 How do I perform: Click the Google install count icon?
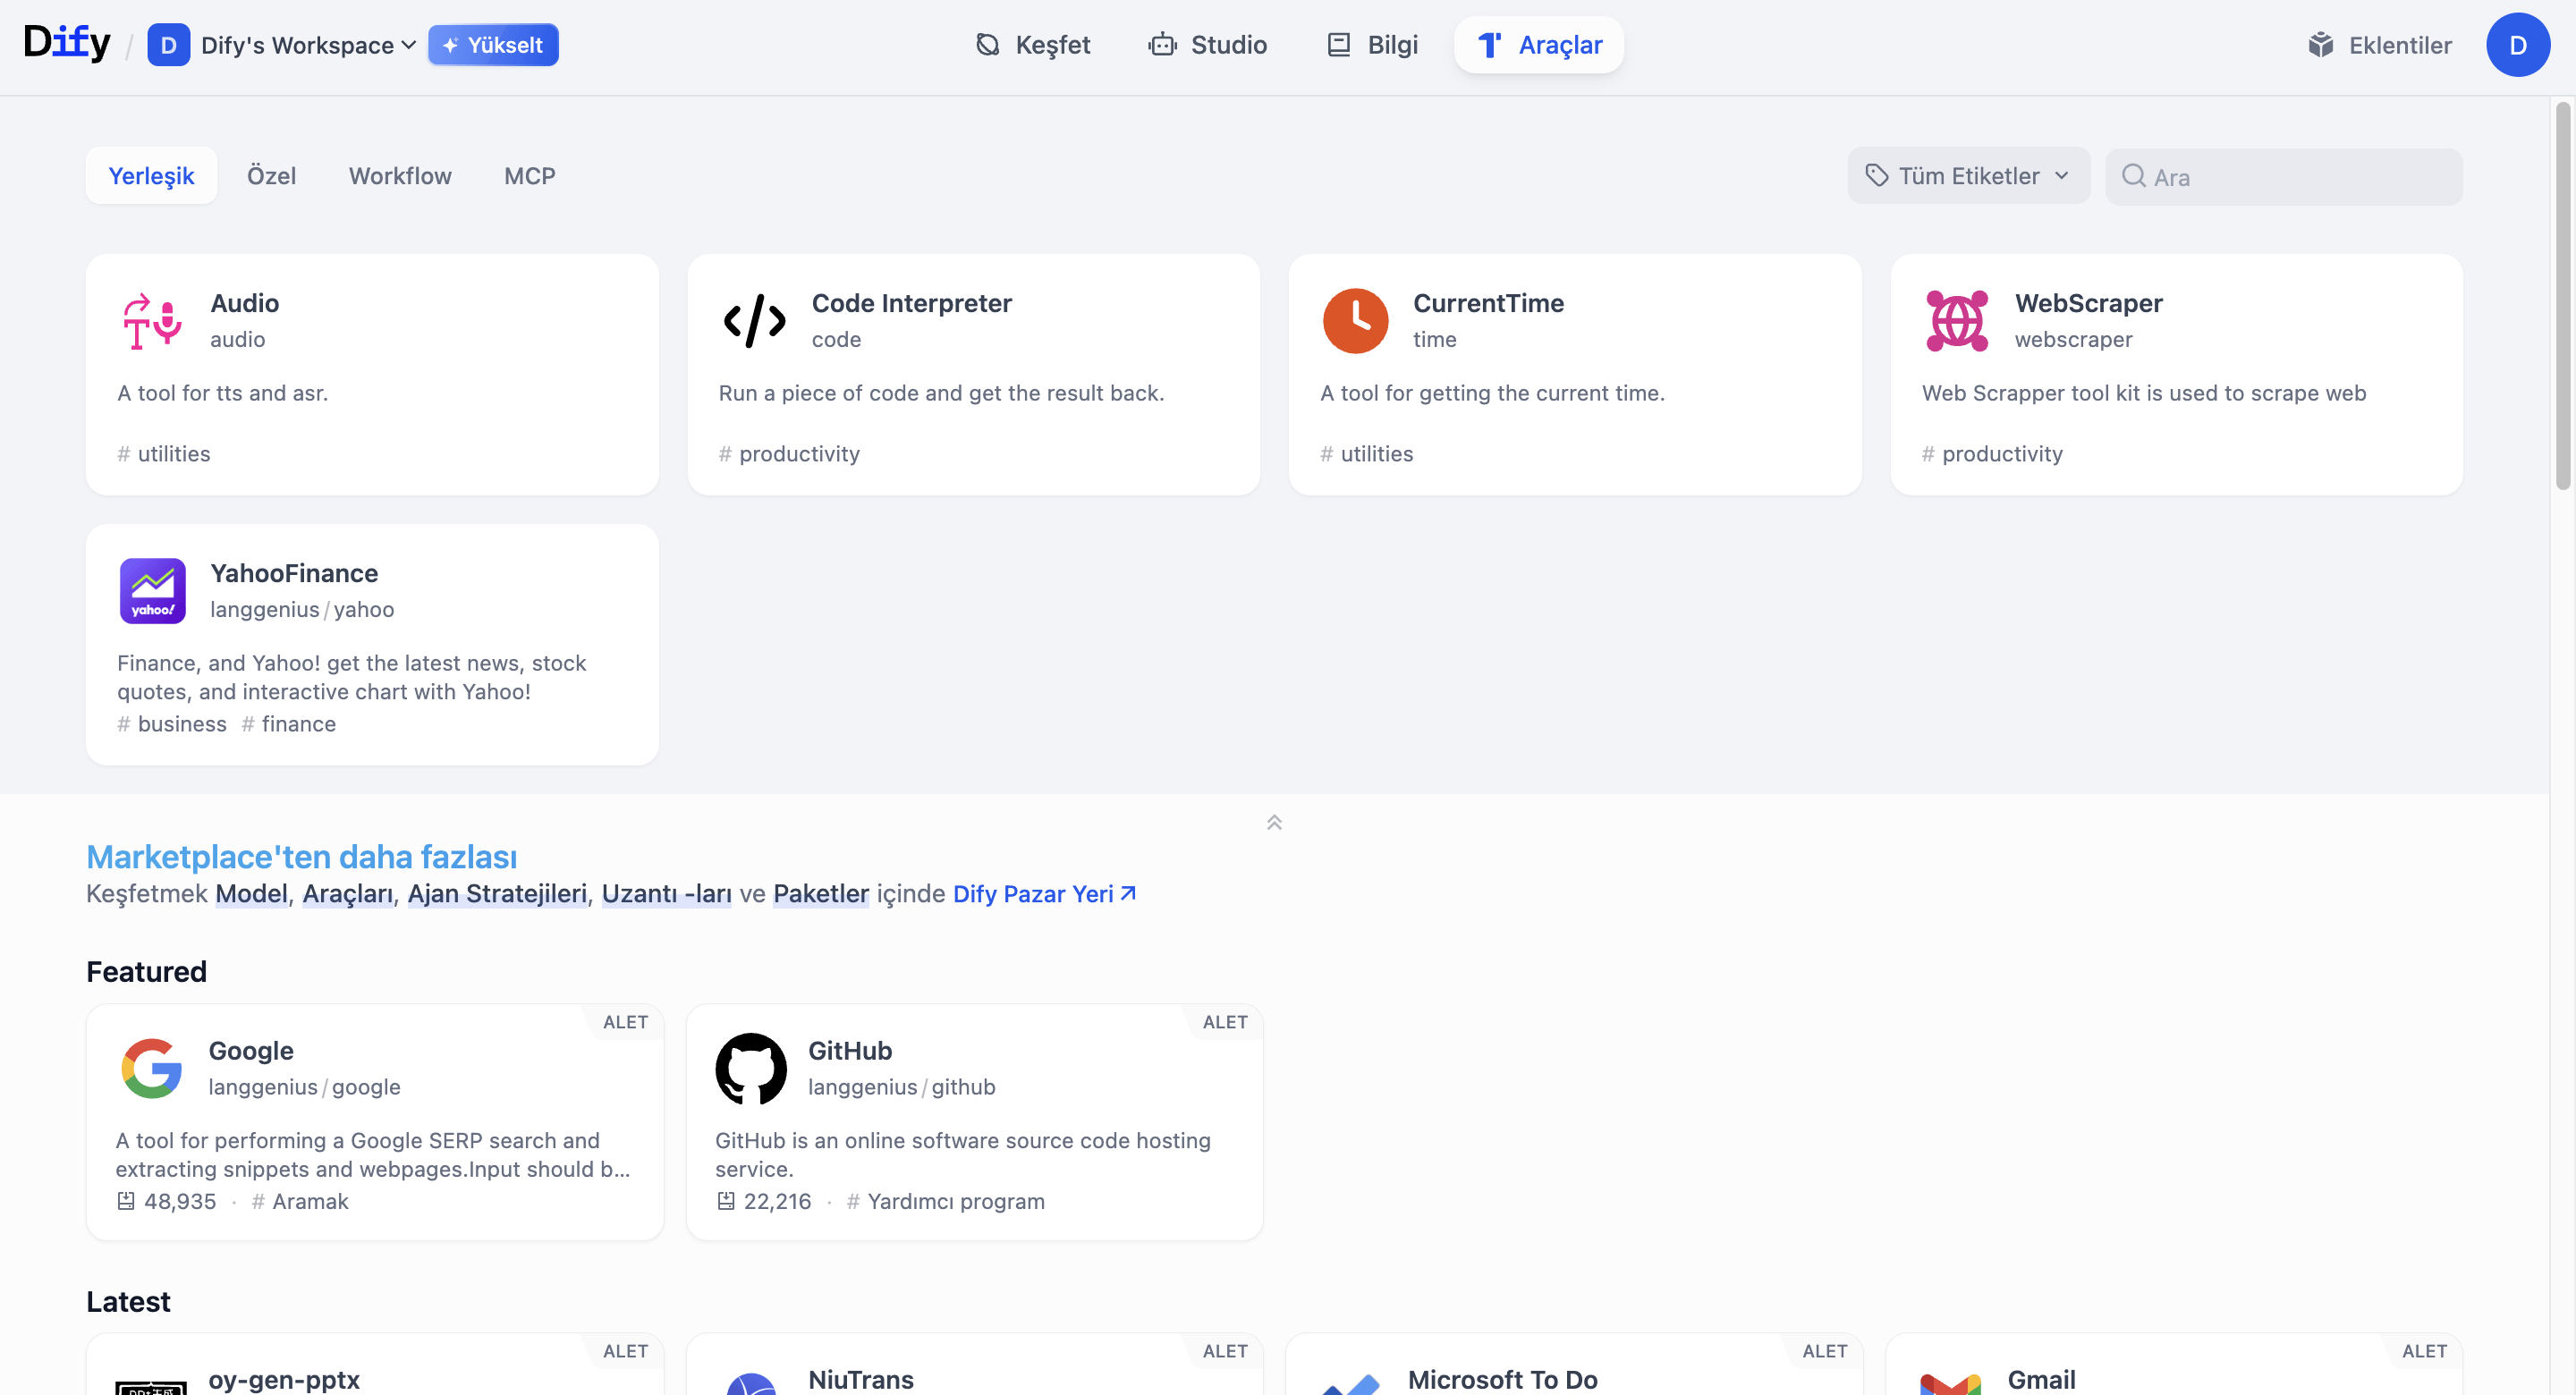tap(126, 1201)
